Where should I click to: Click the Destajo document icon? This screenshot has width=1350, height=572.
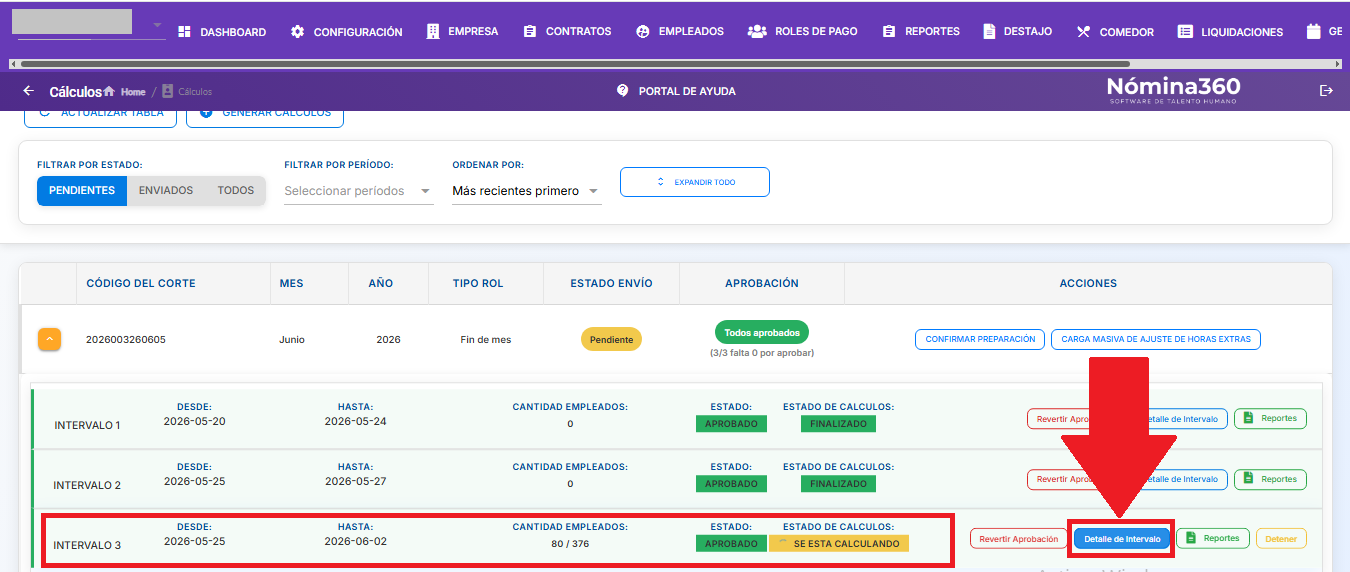(989, 32)
